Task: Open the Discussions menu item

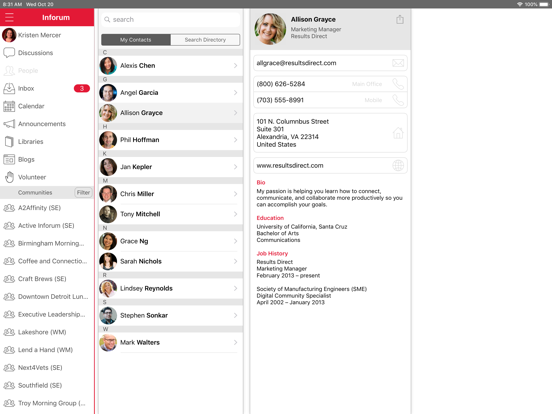Action: [47, 52]
